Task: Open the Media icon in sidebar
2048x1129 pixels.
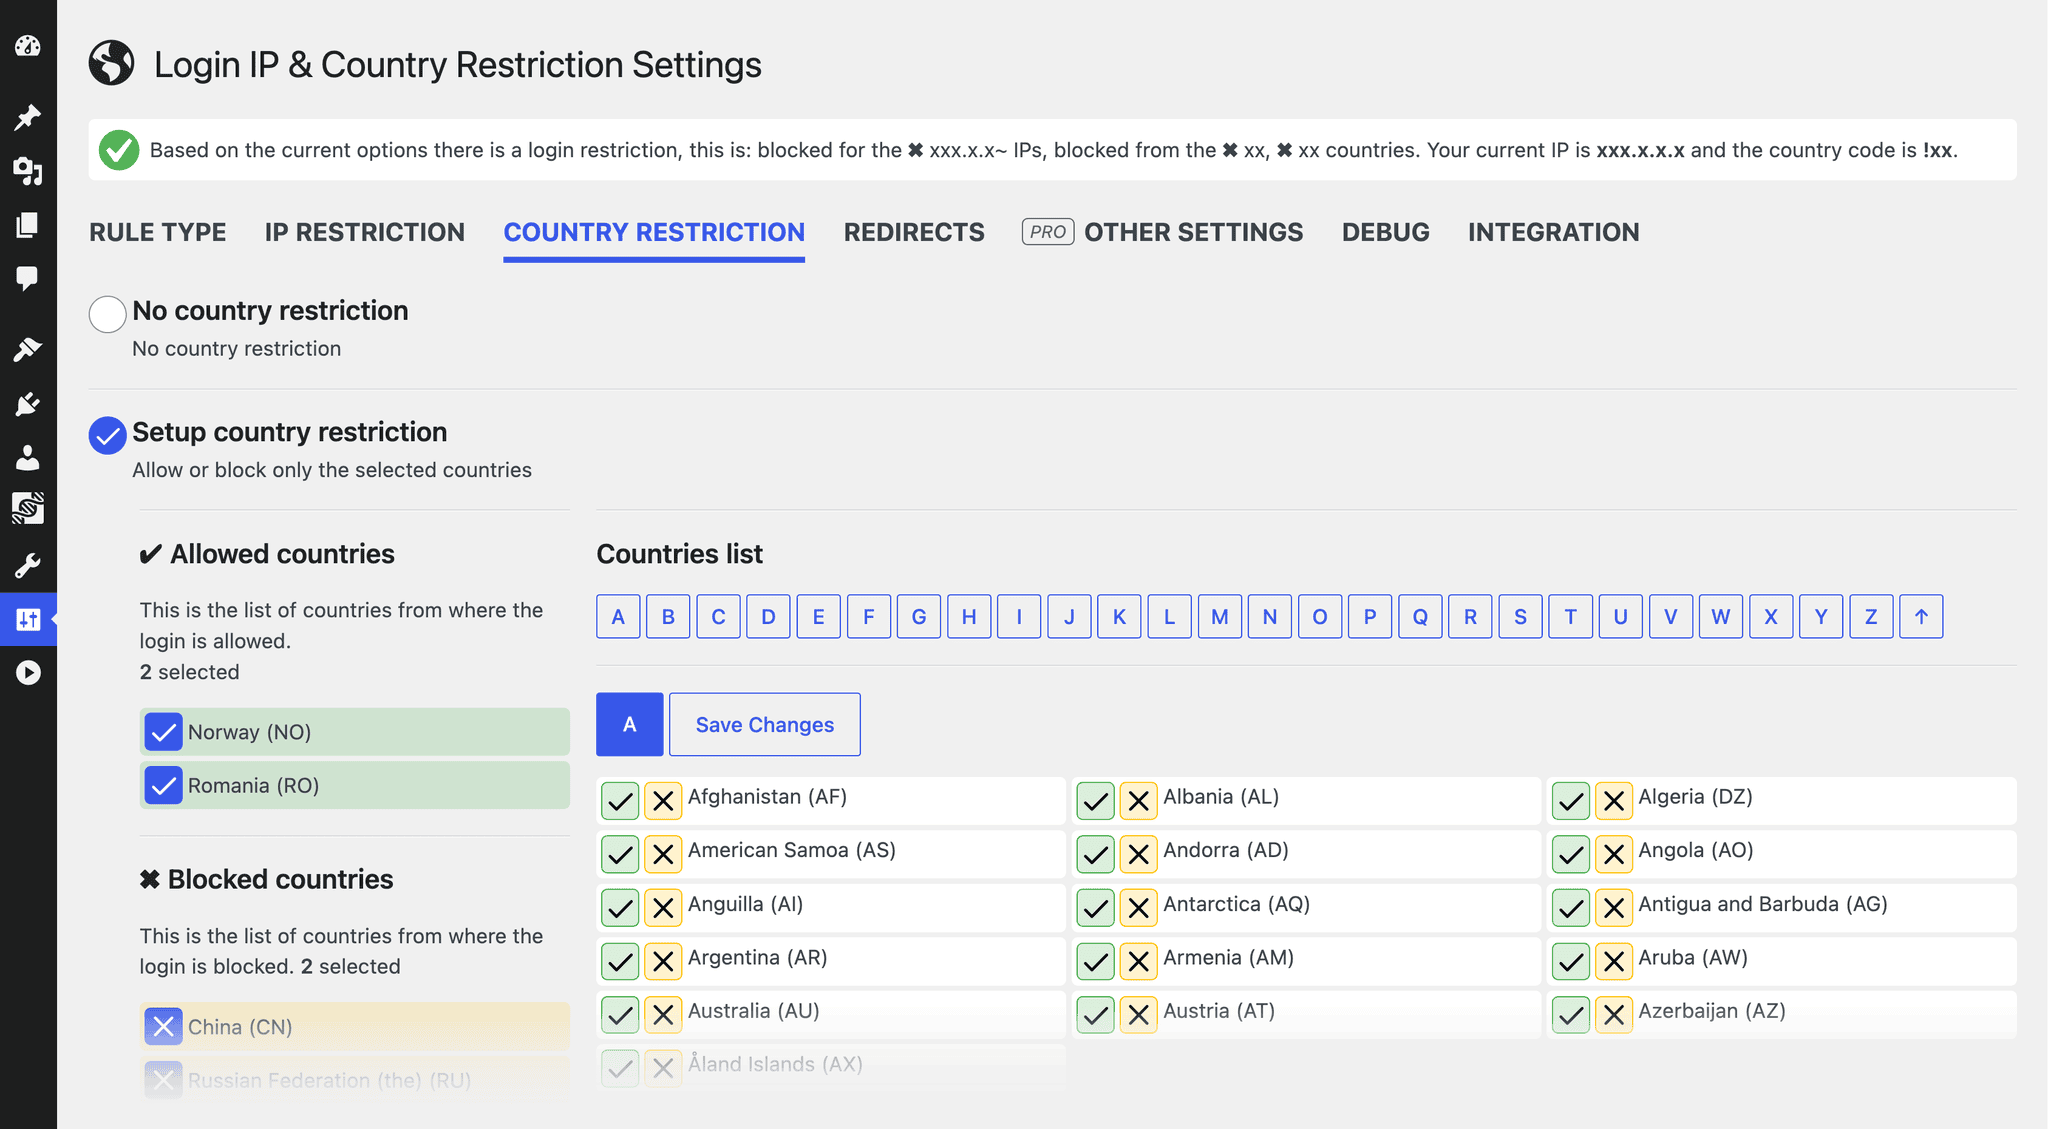Action: point(28,171)
